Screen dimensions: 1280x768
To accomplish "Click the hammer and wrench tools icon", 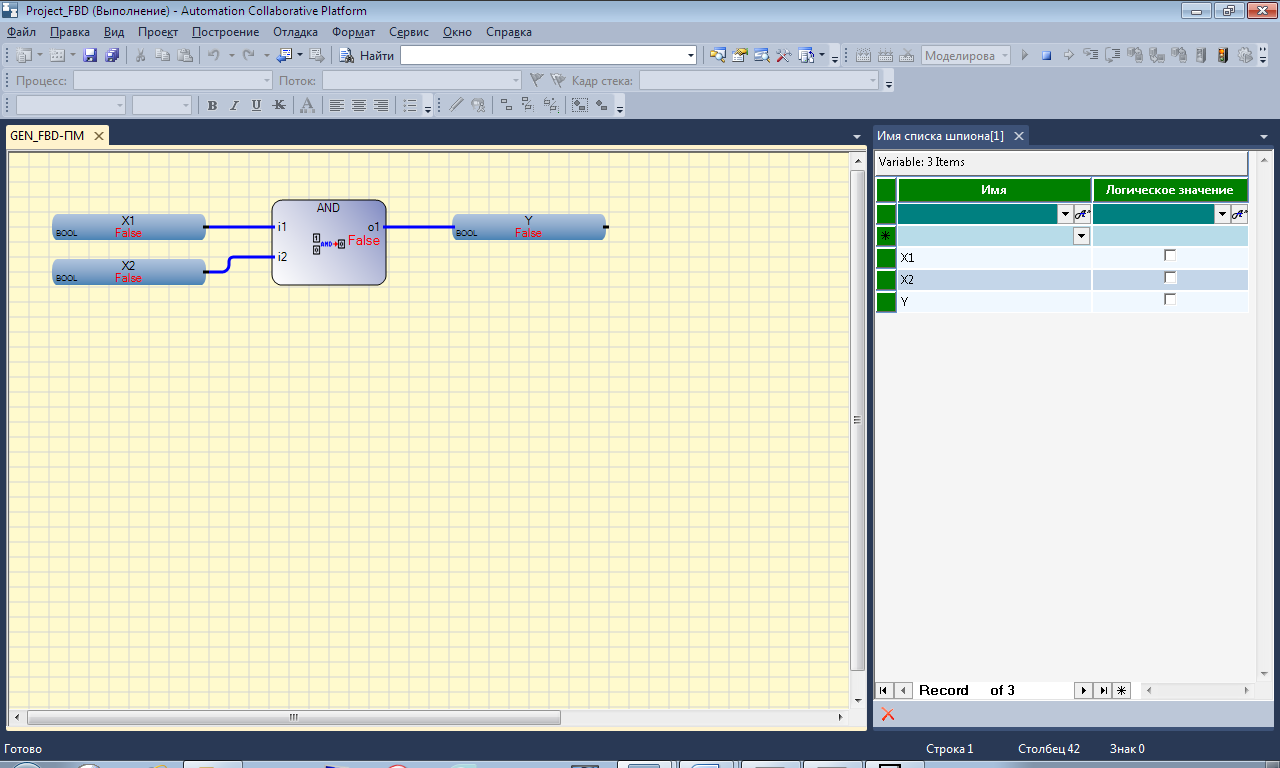I will pos(783,55).
